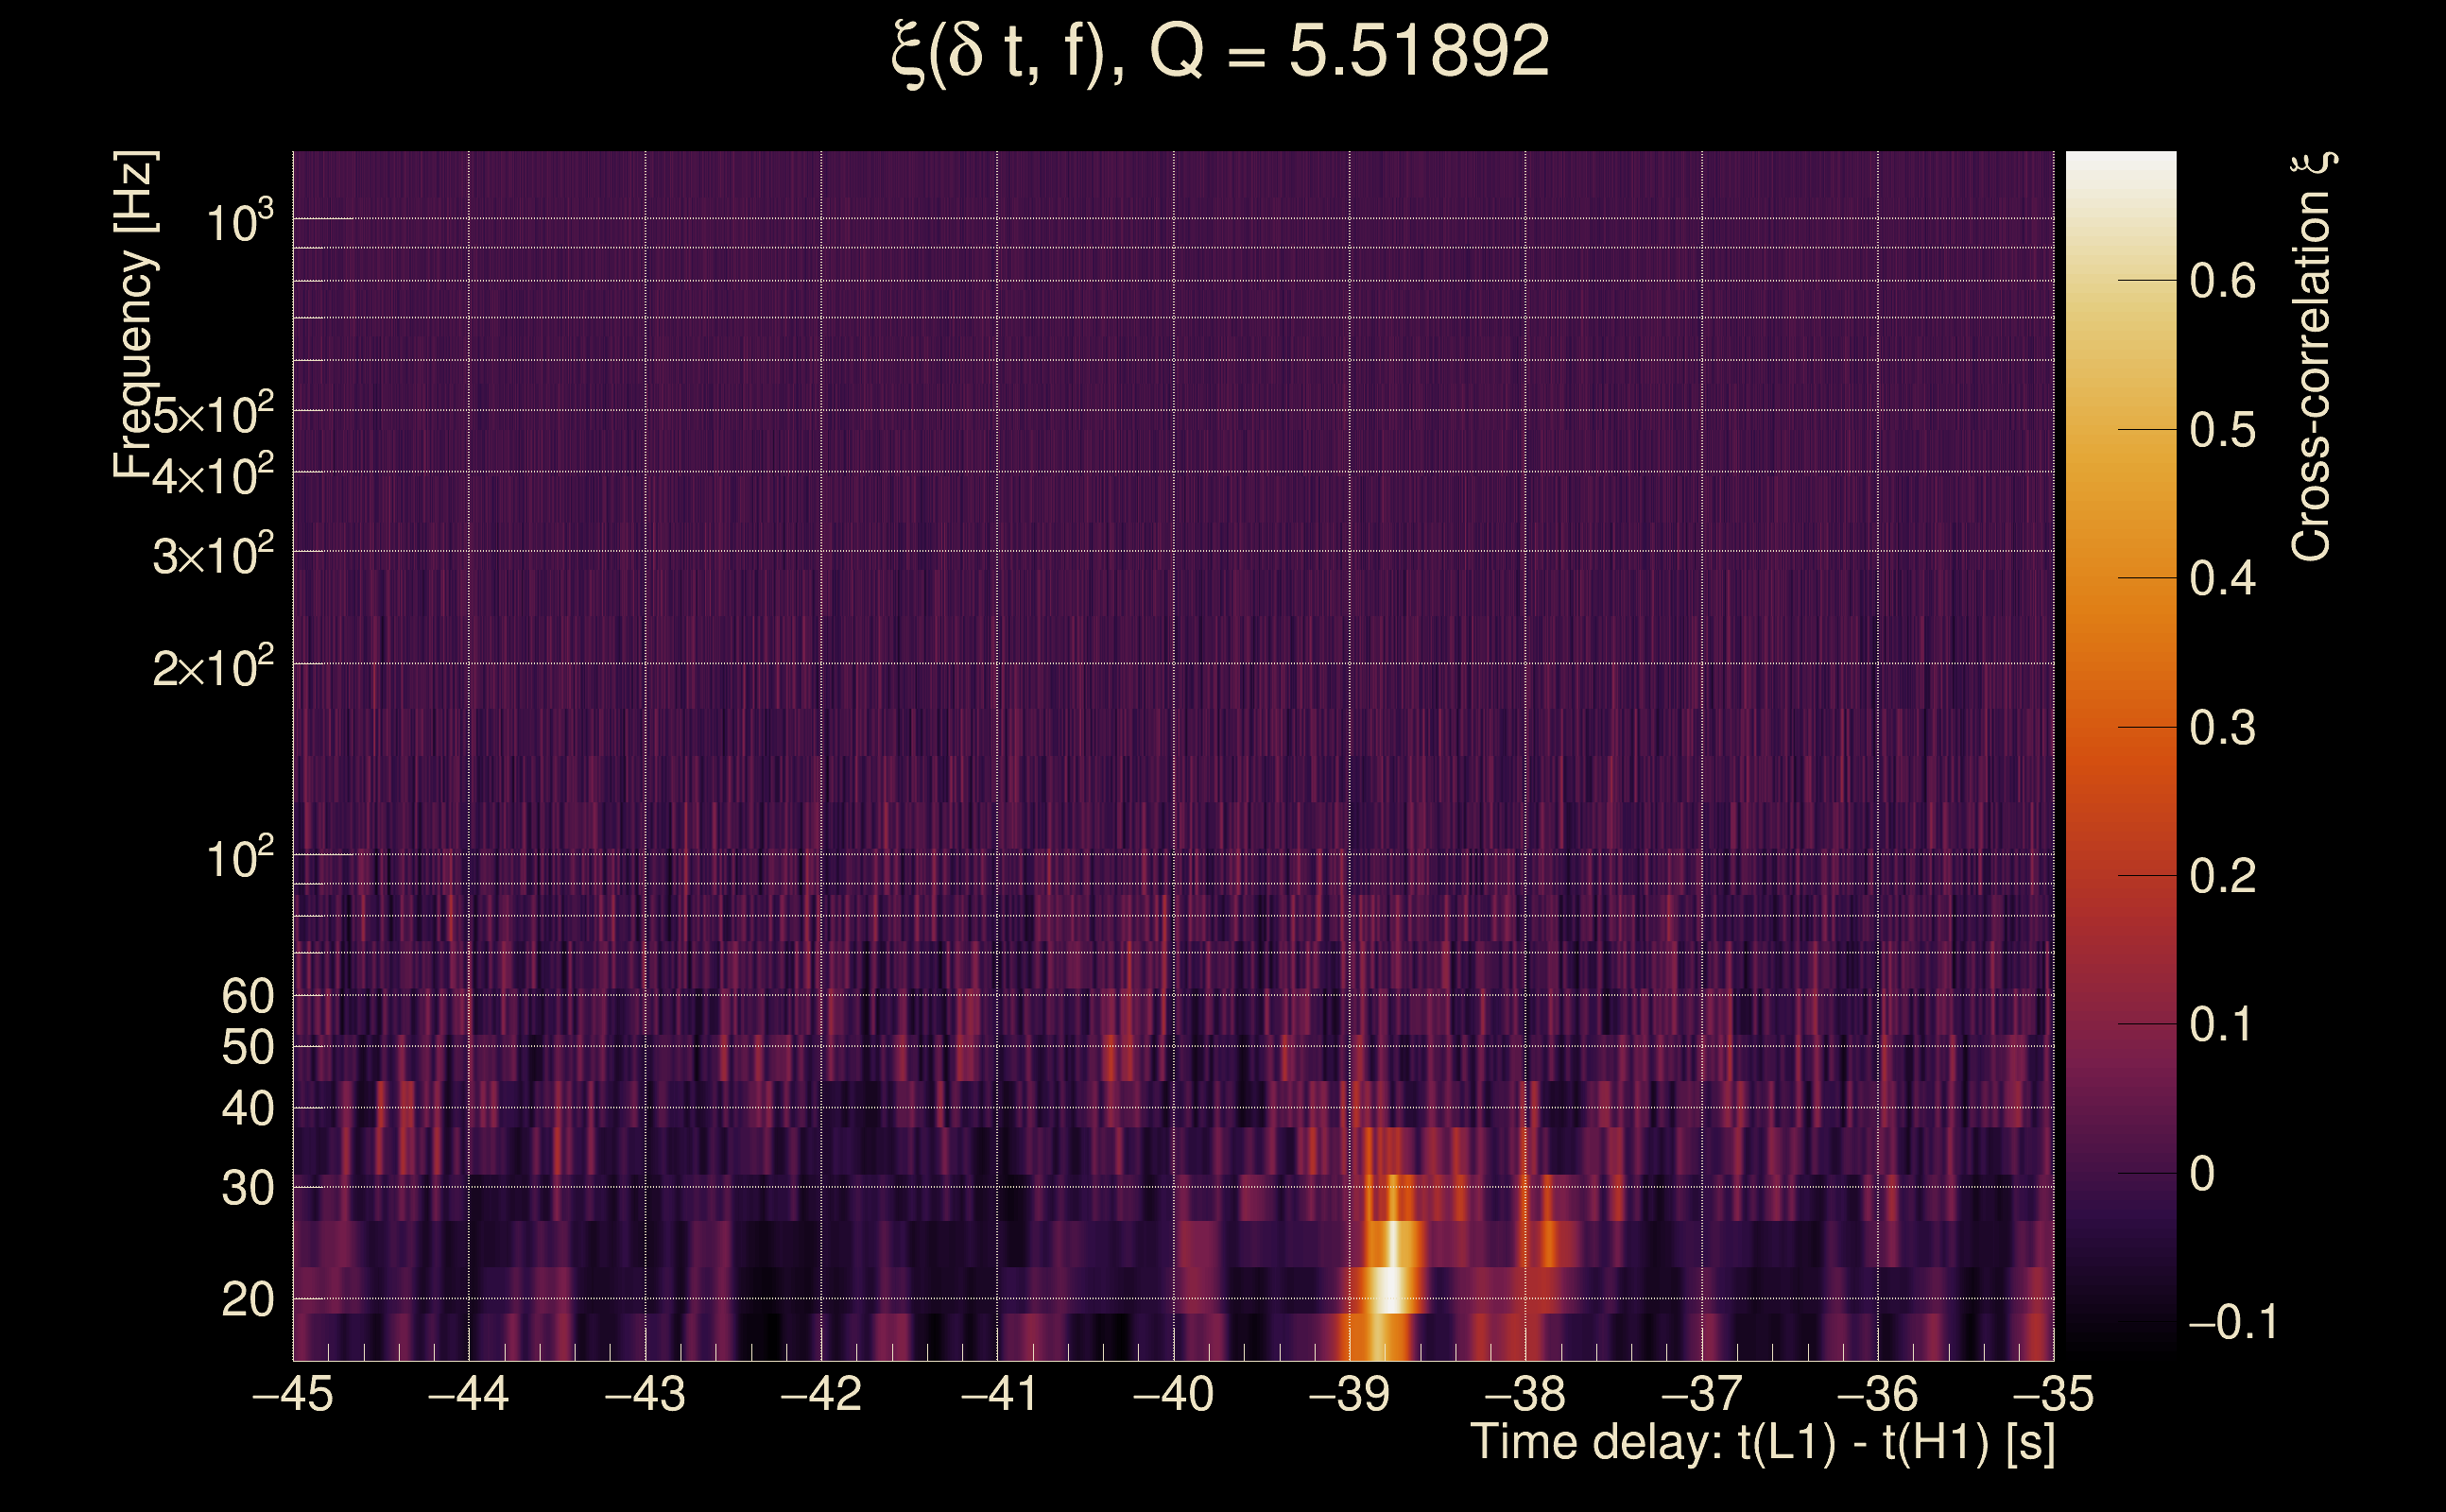The image size is (2446, 1512).
Task: Click the 5×10² frequency tick label
Action: coord(213,414)
